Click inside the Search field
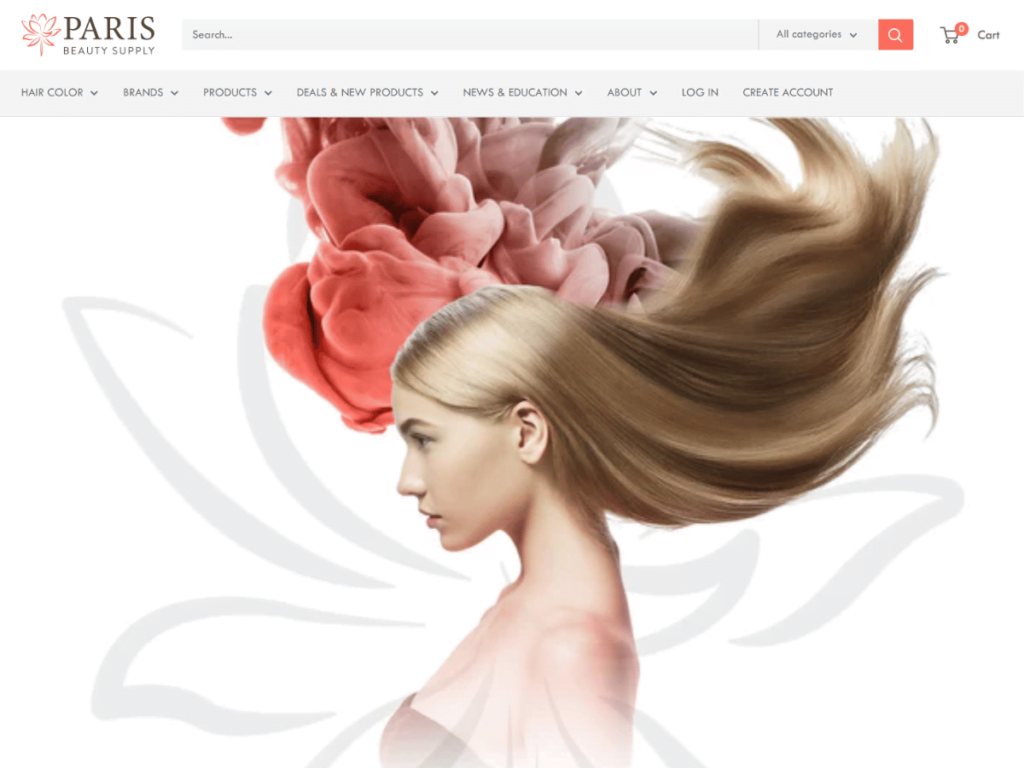Image resolution: width=1024 pixels, height=768 pixels. (470, 35)
